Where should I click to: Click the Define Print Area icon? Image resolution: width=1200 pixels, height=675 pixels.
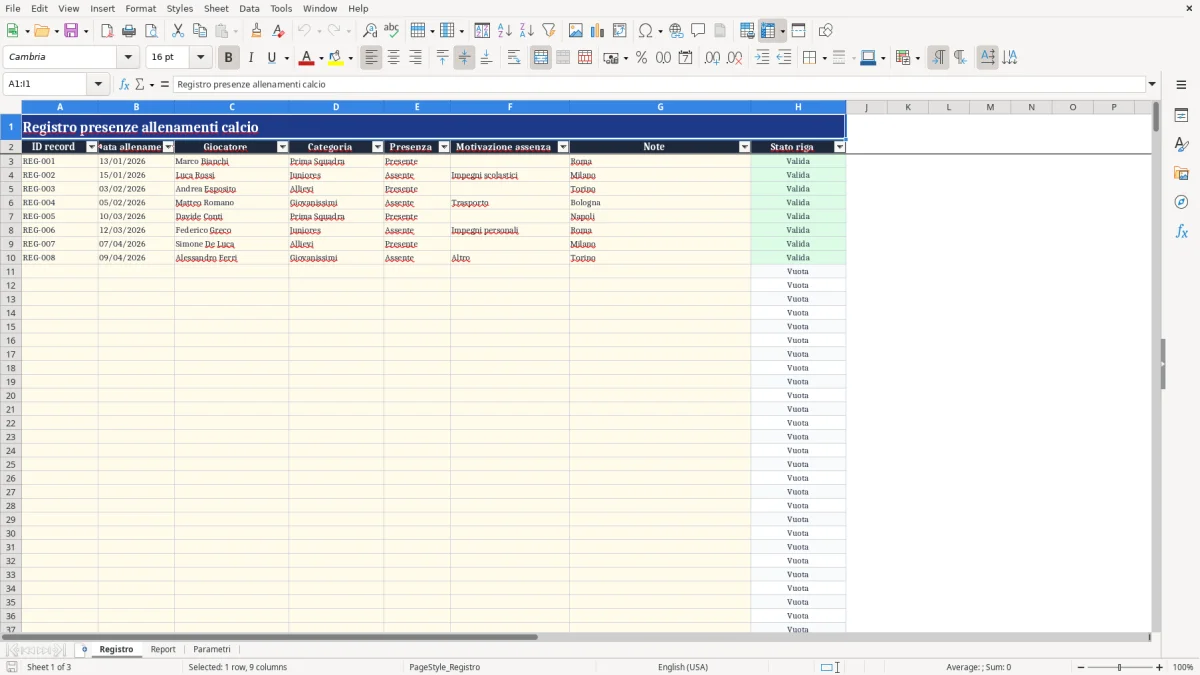point(747,31)
